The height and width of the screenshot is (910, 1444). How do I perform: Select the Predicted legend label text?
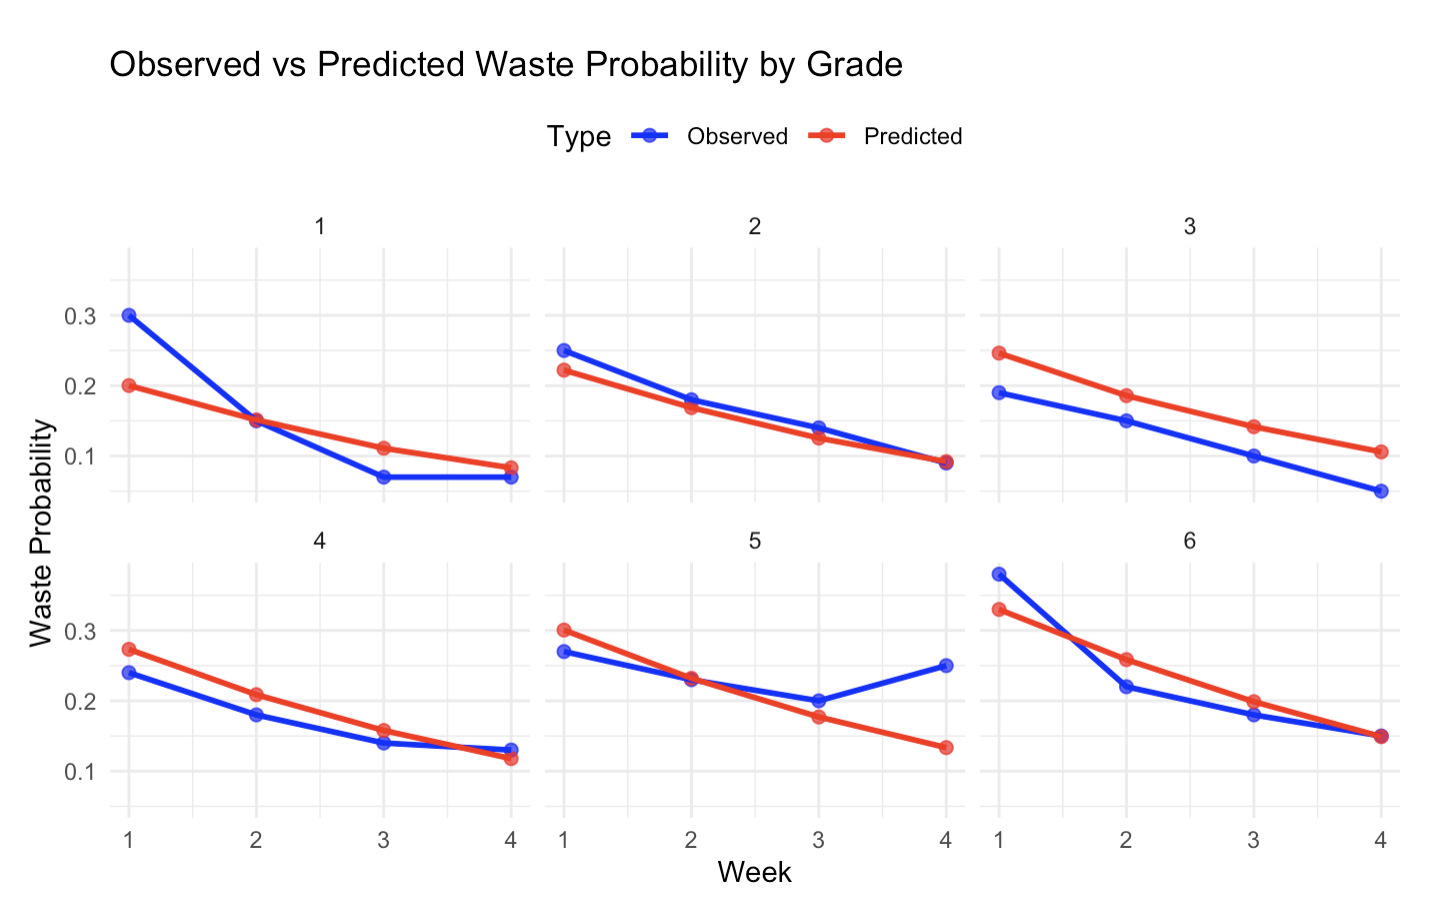click(912, 137)
